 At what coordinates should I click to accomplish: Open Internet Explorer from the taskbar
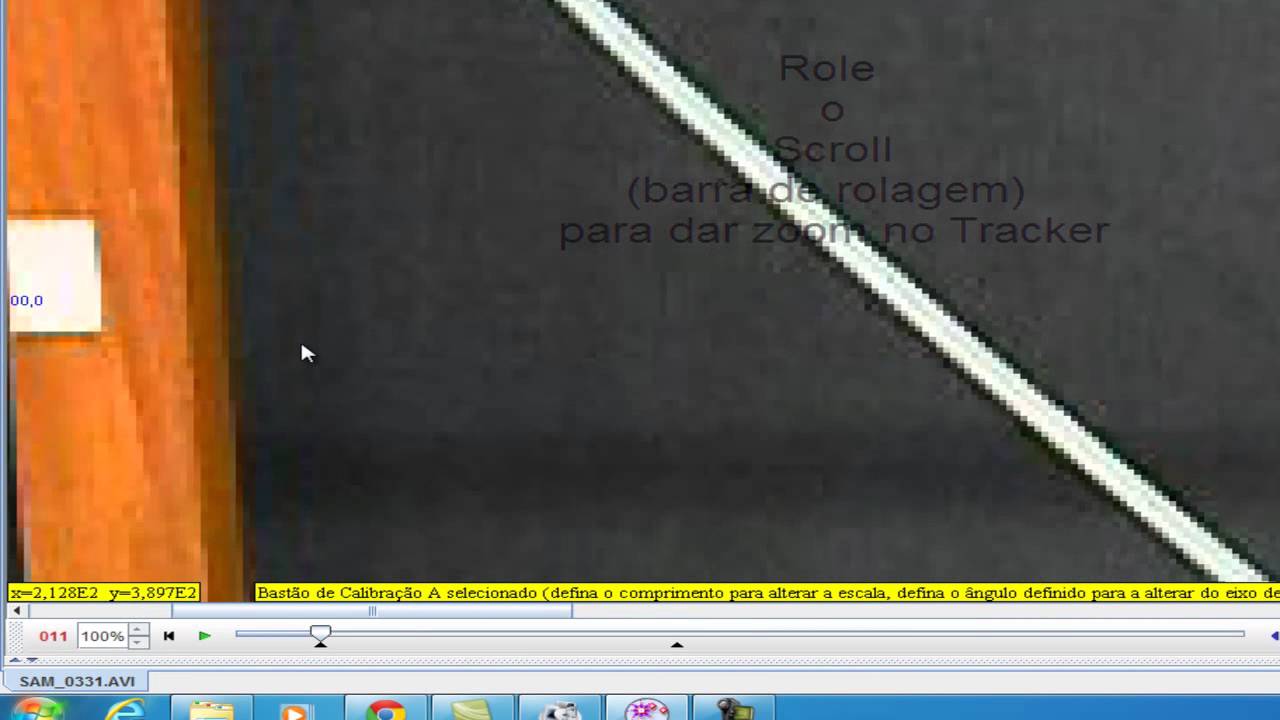[x=125, y=710]
